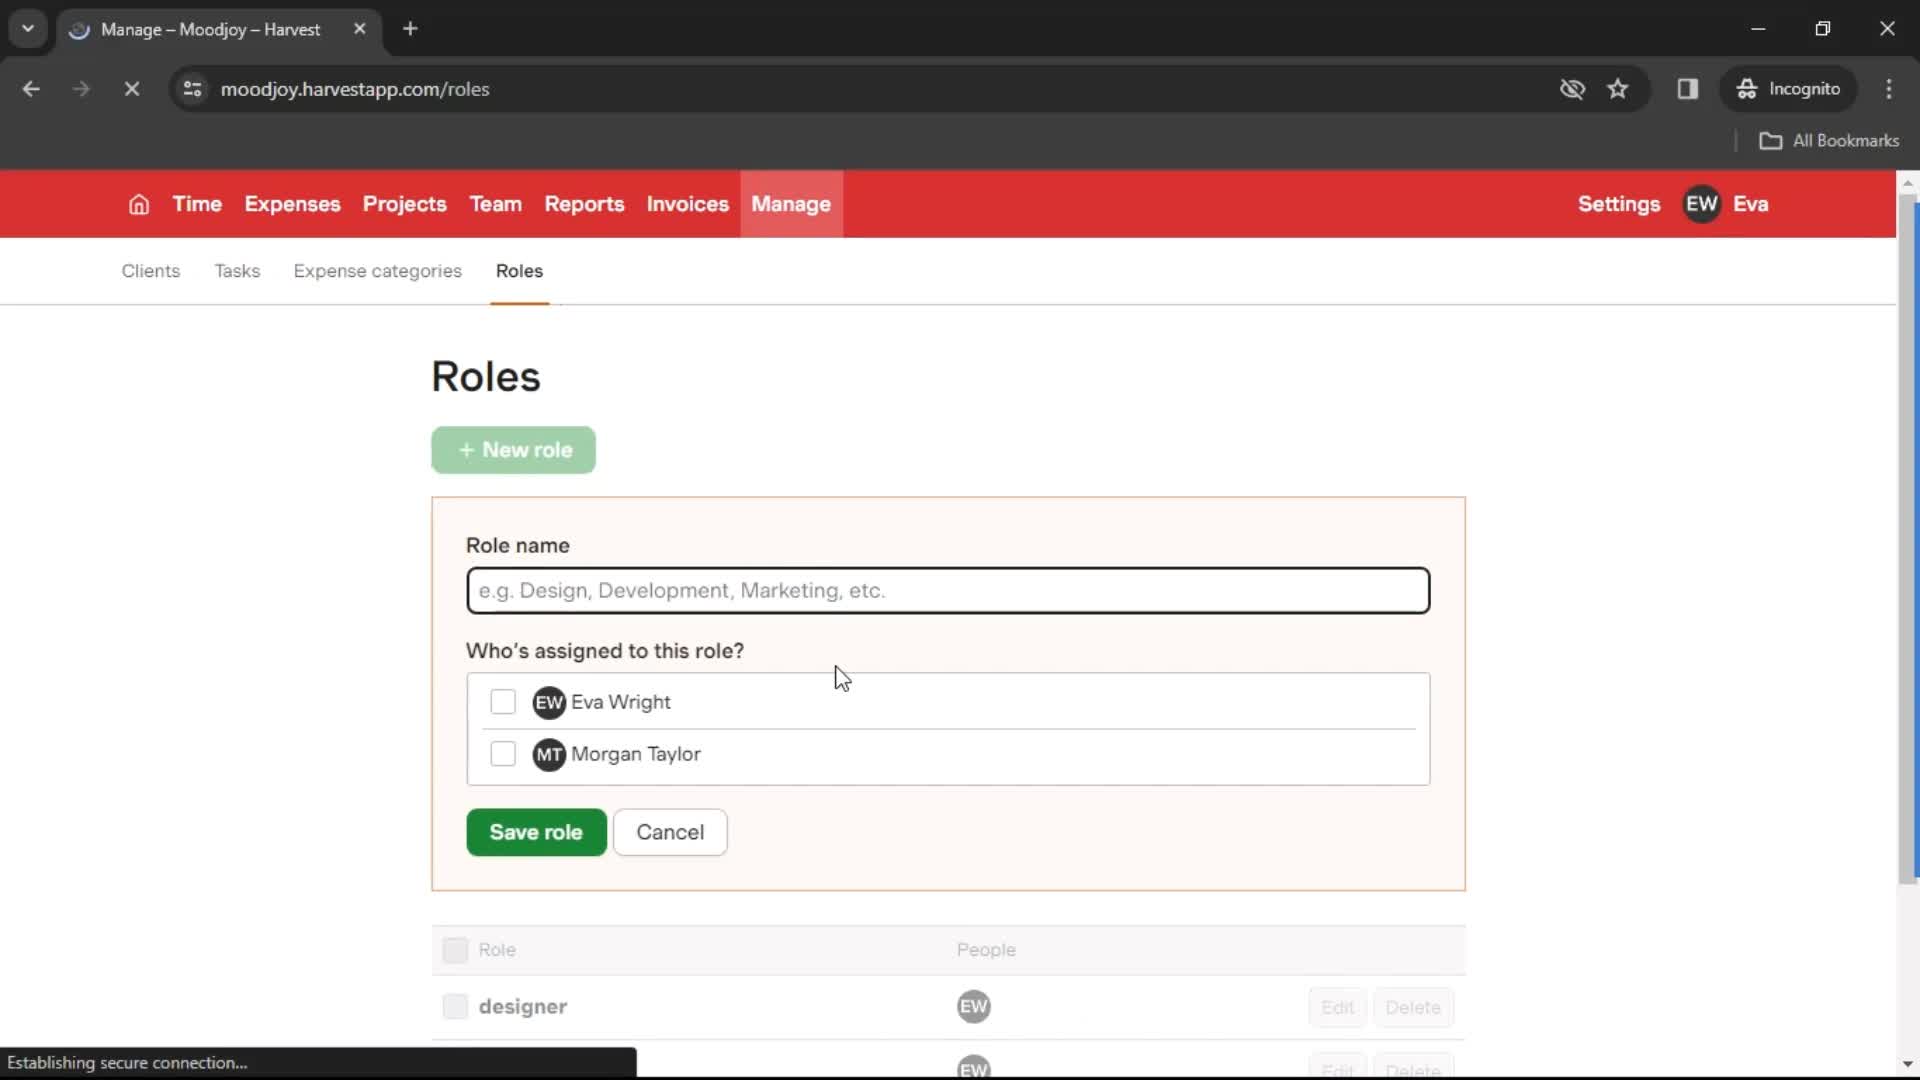This screenshot has height=1080, width=1920.
Task: Switch to the Clients tab
Action: pyautogui.click(x=149, y=270)
